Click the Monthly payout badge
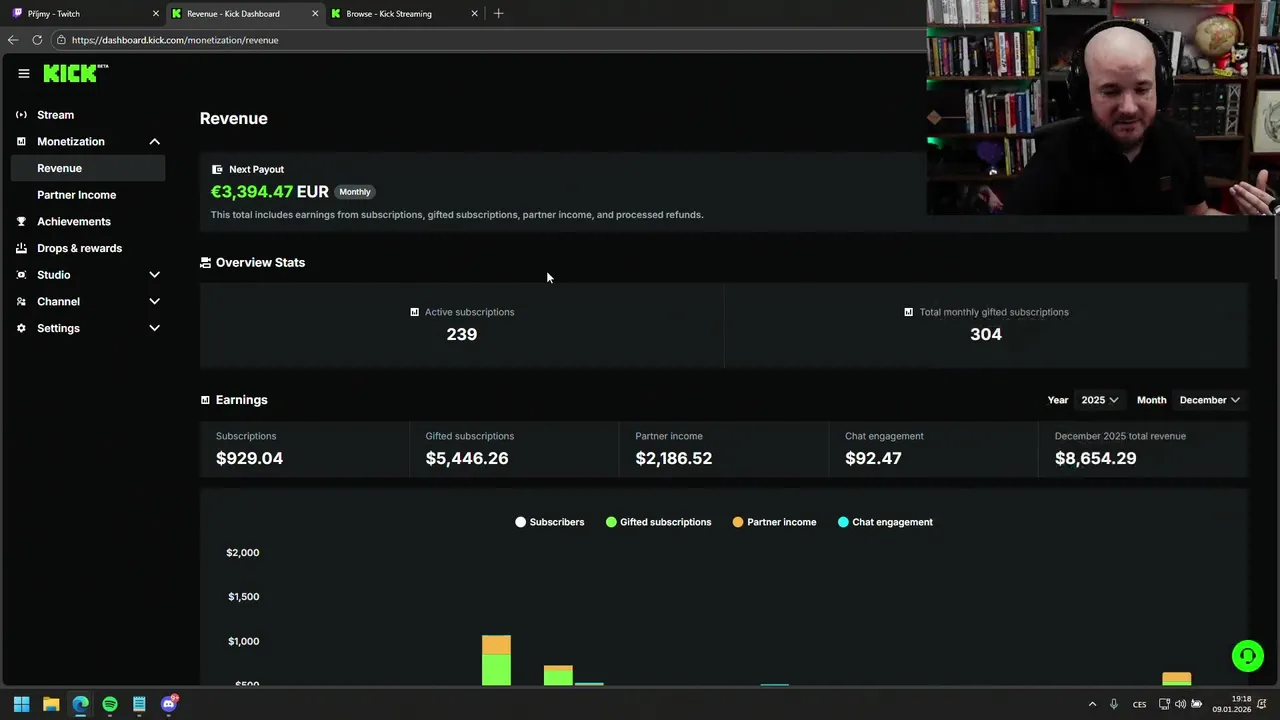 coord(355,192)
